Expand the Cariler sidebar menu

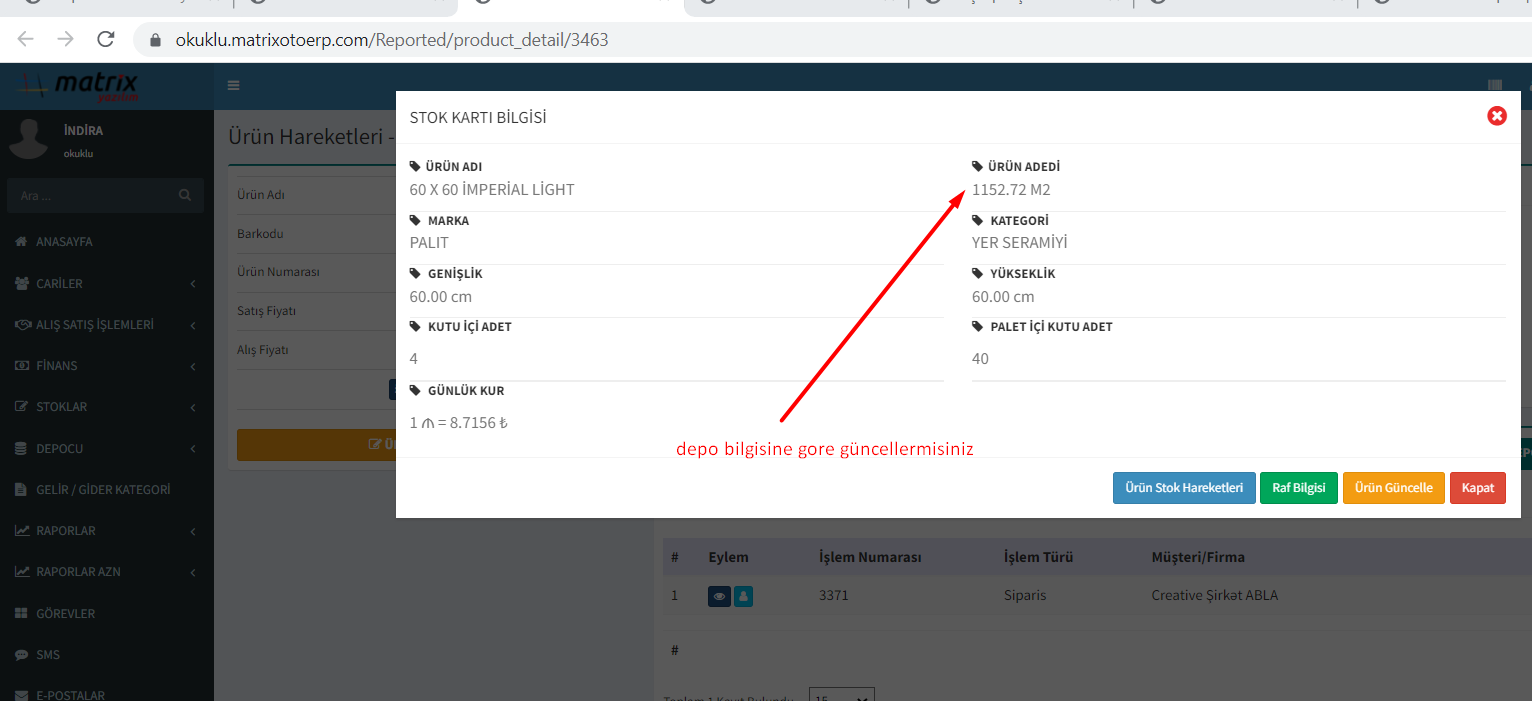pos(105,284)
